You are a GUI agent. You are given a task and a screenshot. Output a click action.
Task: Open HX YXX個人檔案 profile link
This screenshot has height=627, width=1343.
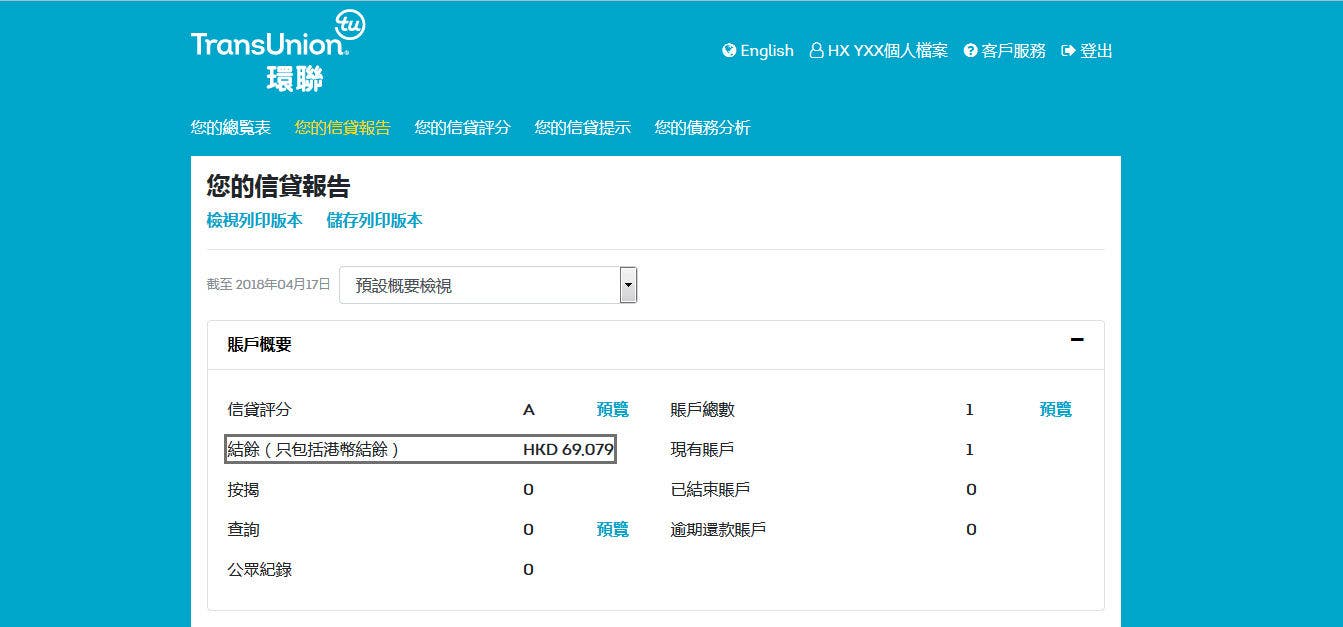888,51
